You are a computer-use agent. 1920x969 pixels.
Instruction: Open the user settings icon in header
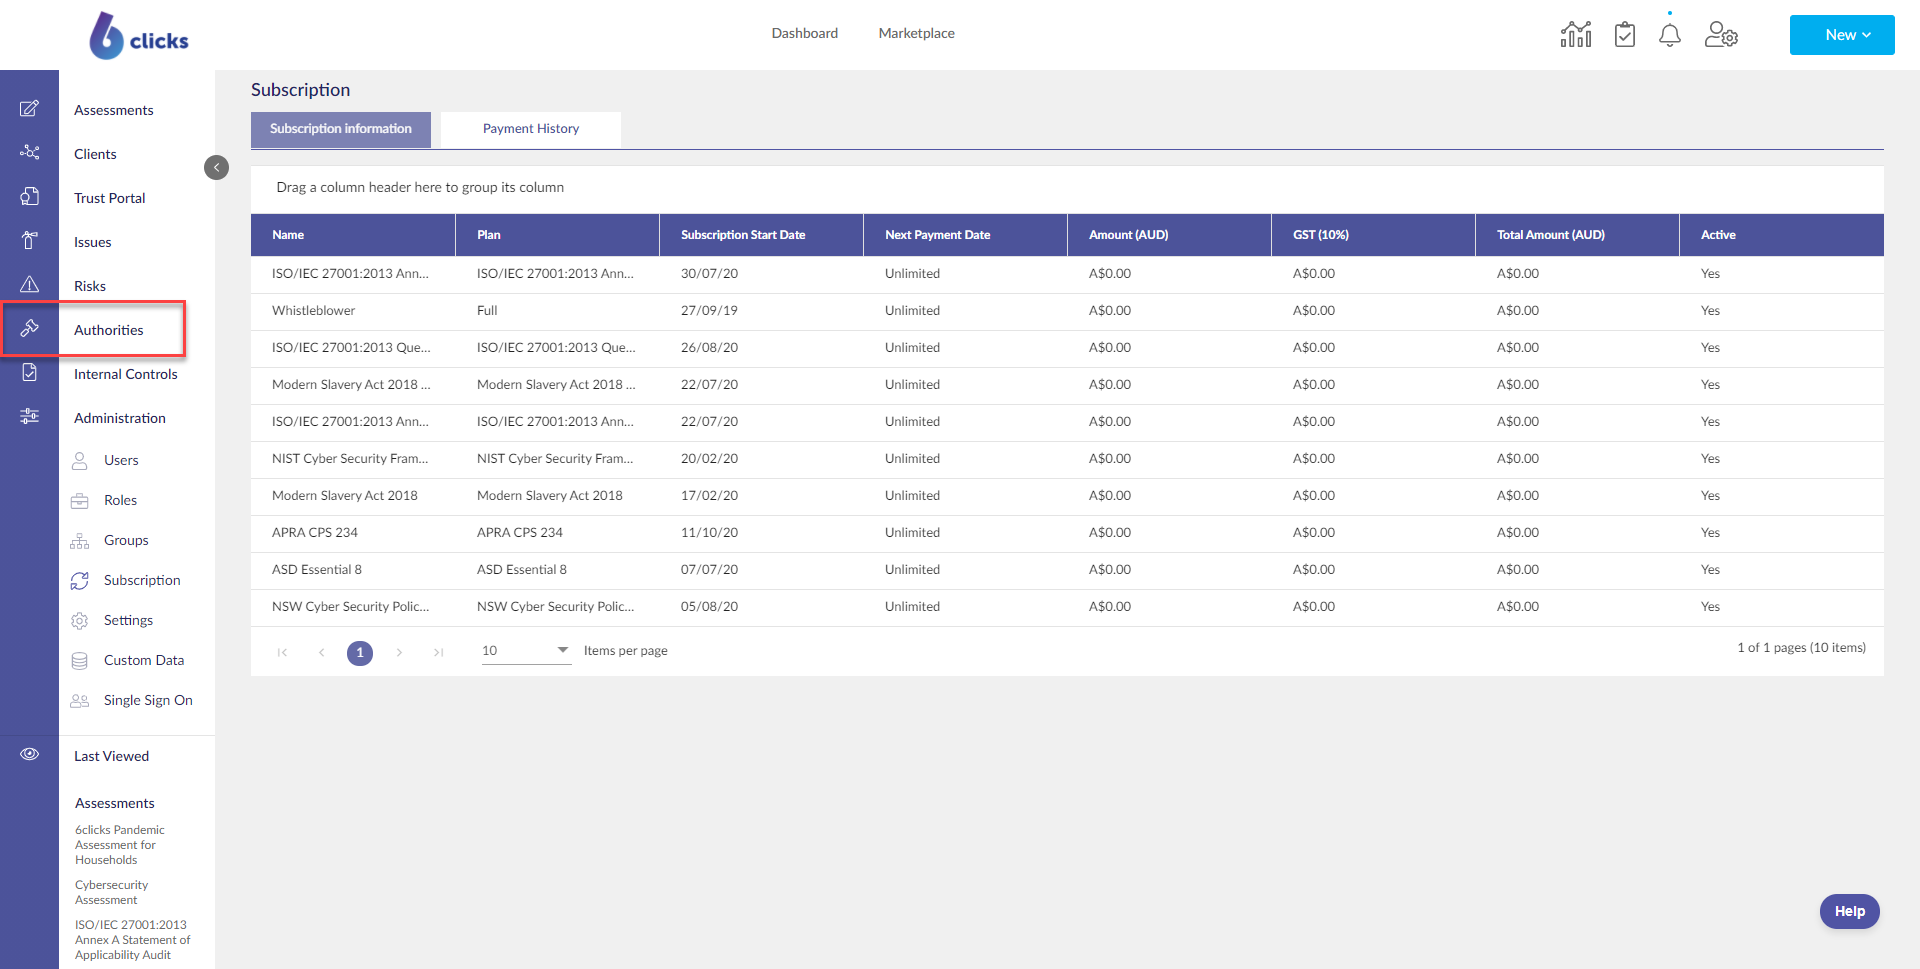pos(1721,35)
